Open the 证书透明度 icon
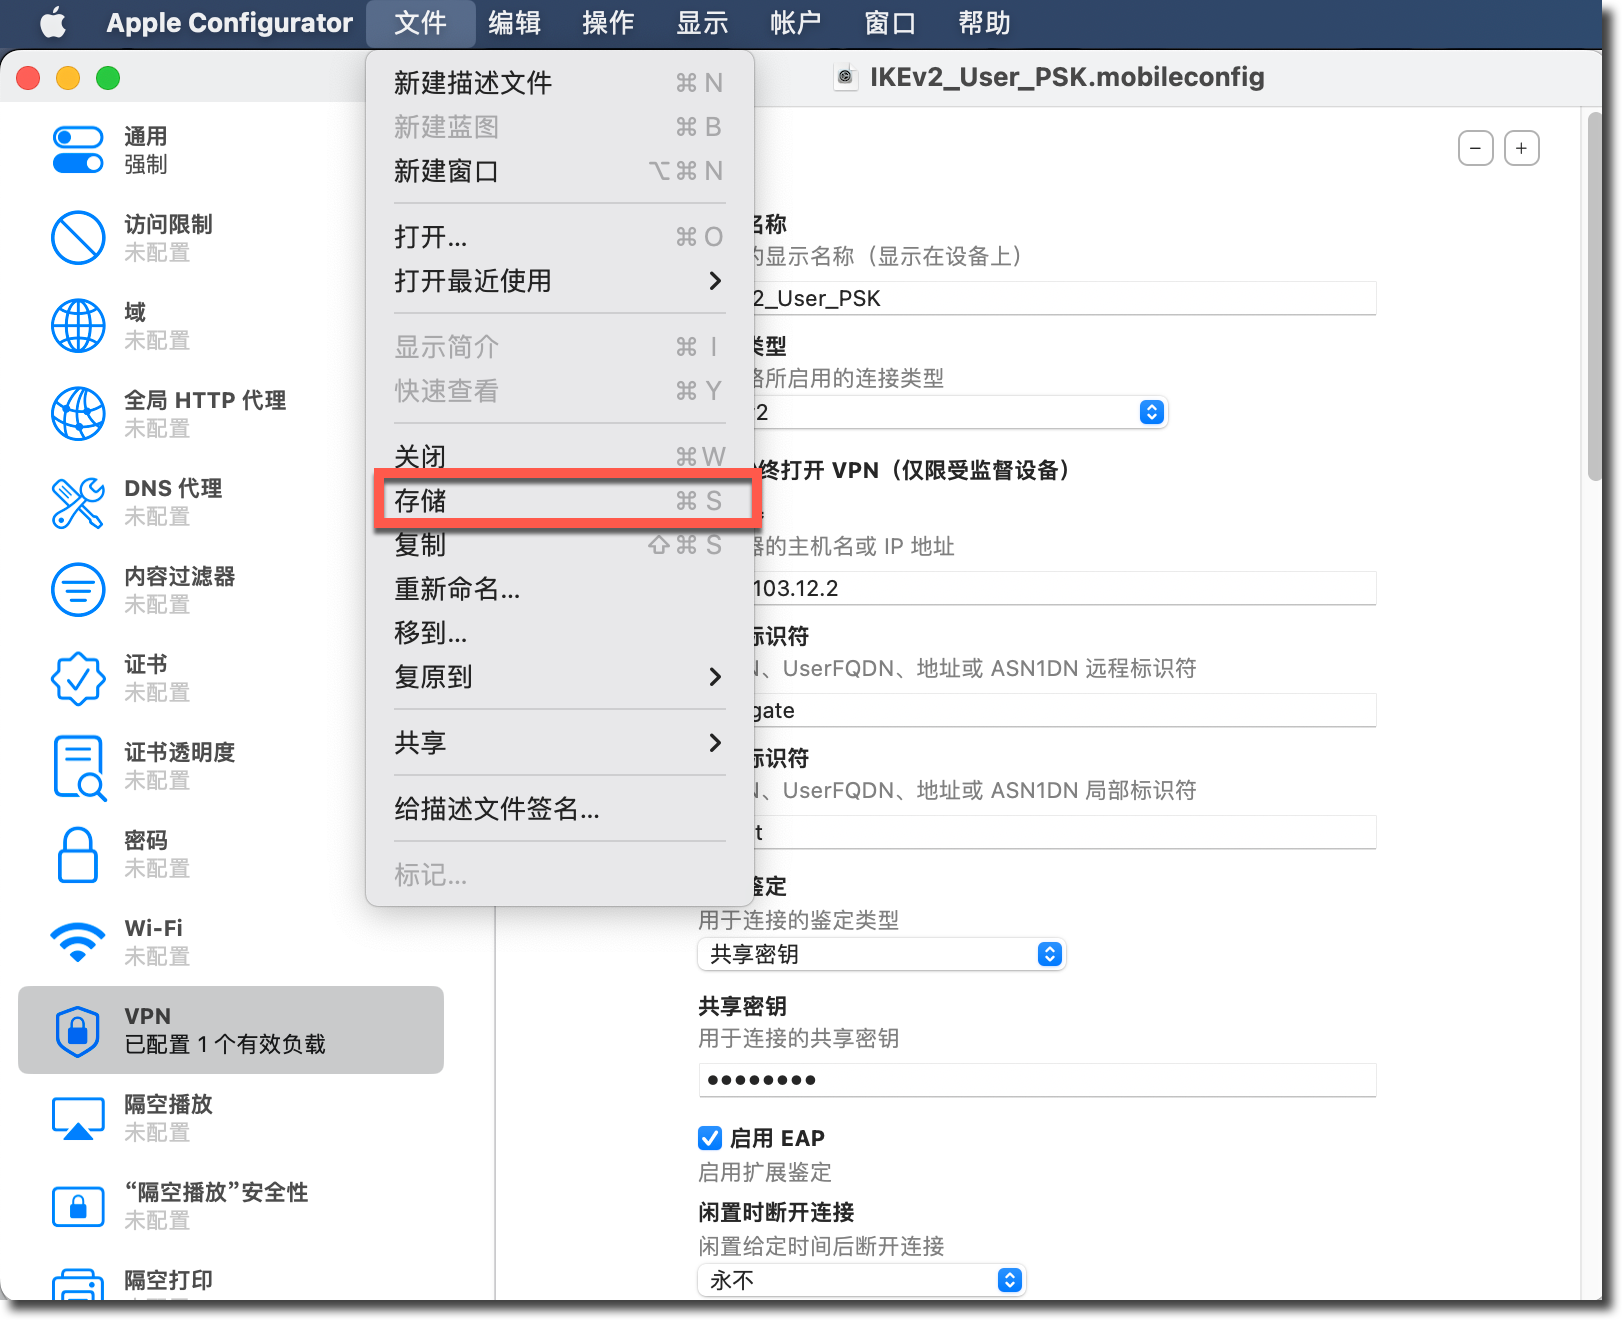The width and height of the screenshot is (1622, 1320). tap(78, 767)
